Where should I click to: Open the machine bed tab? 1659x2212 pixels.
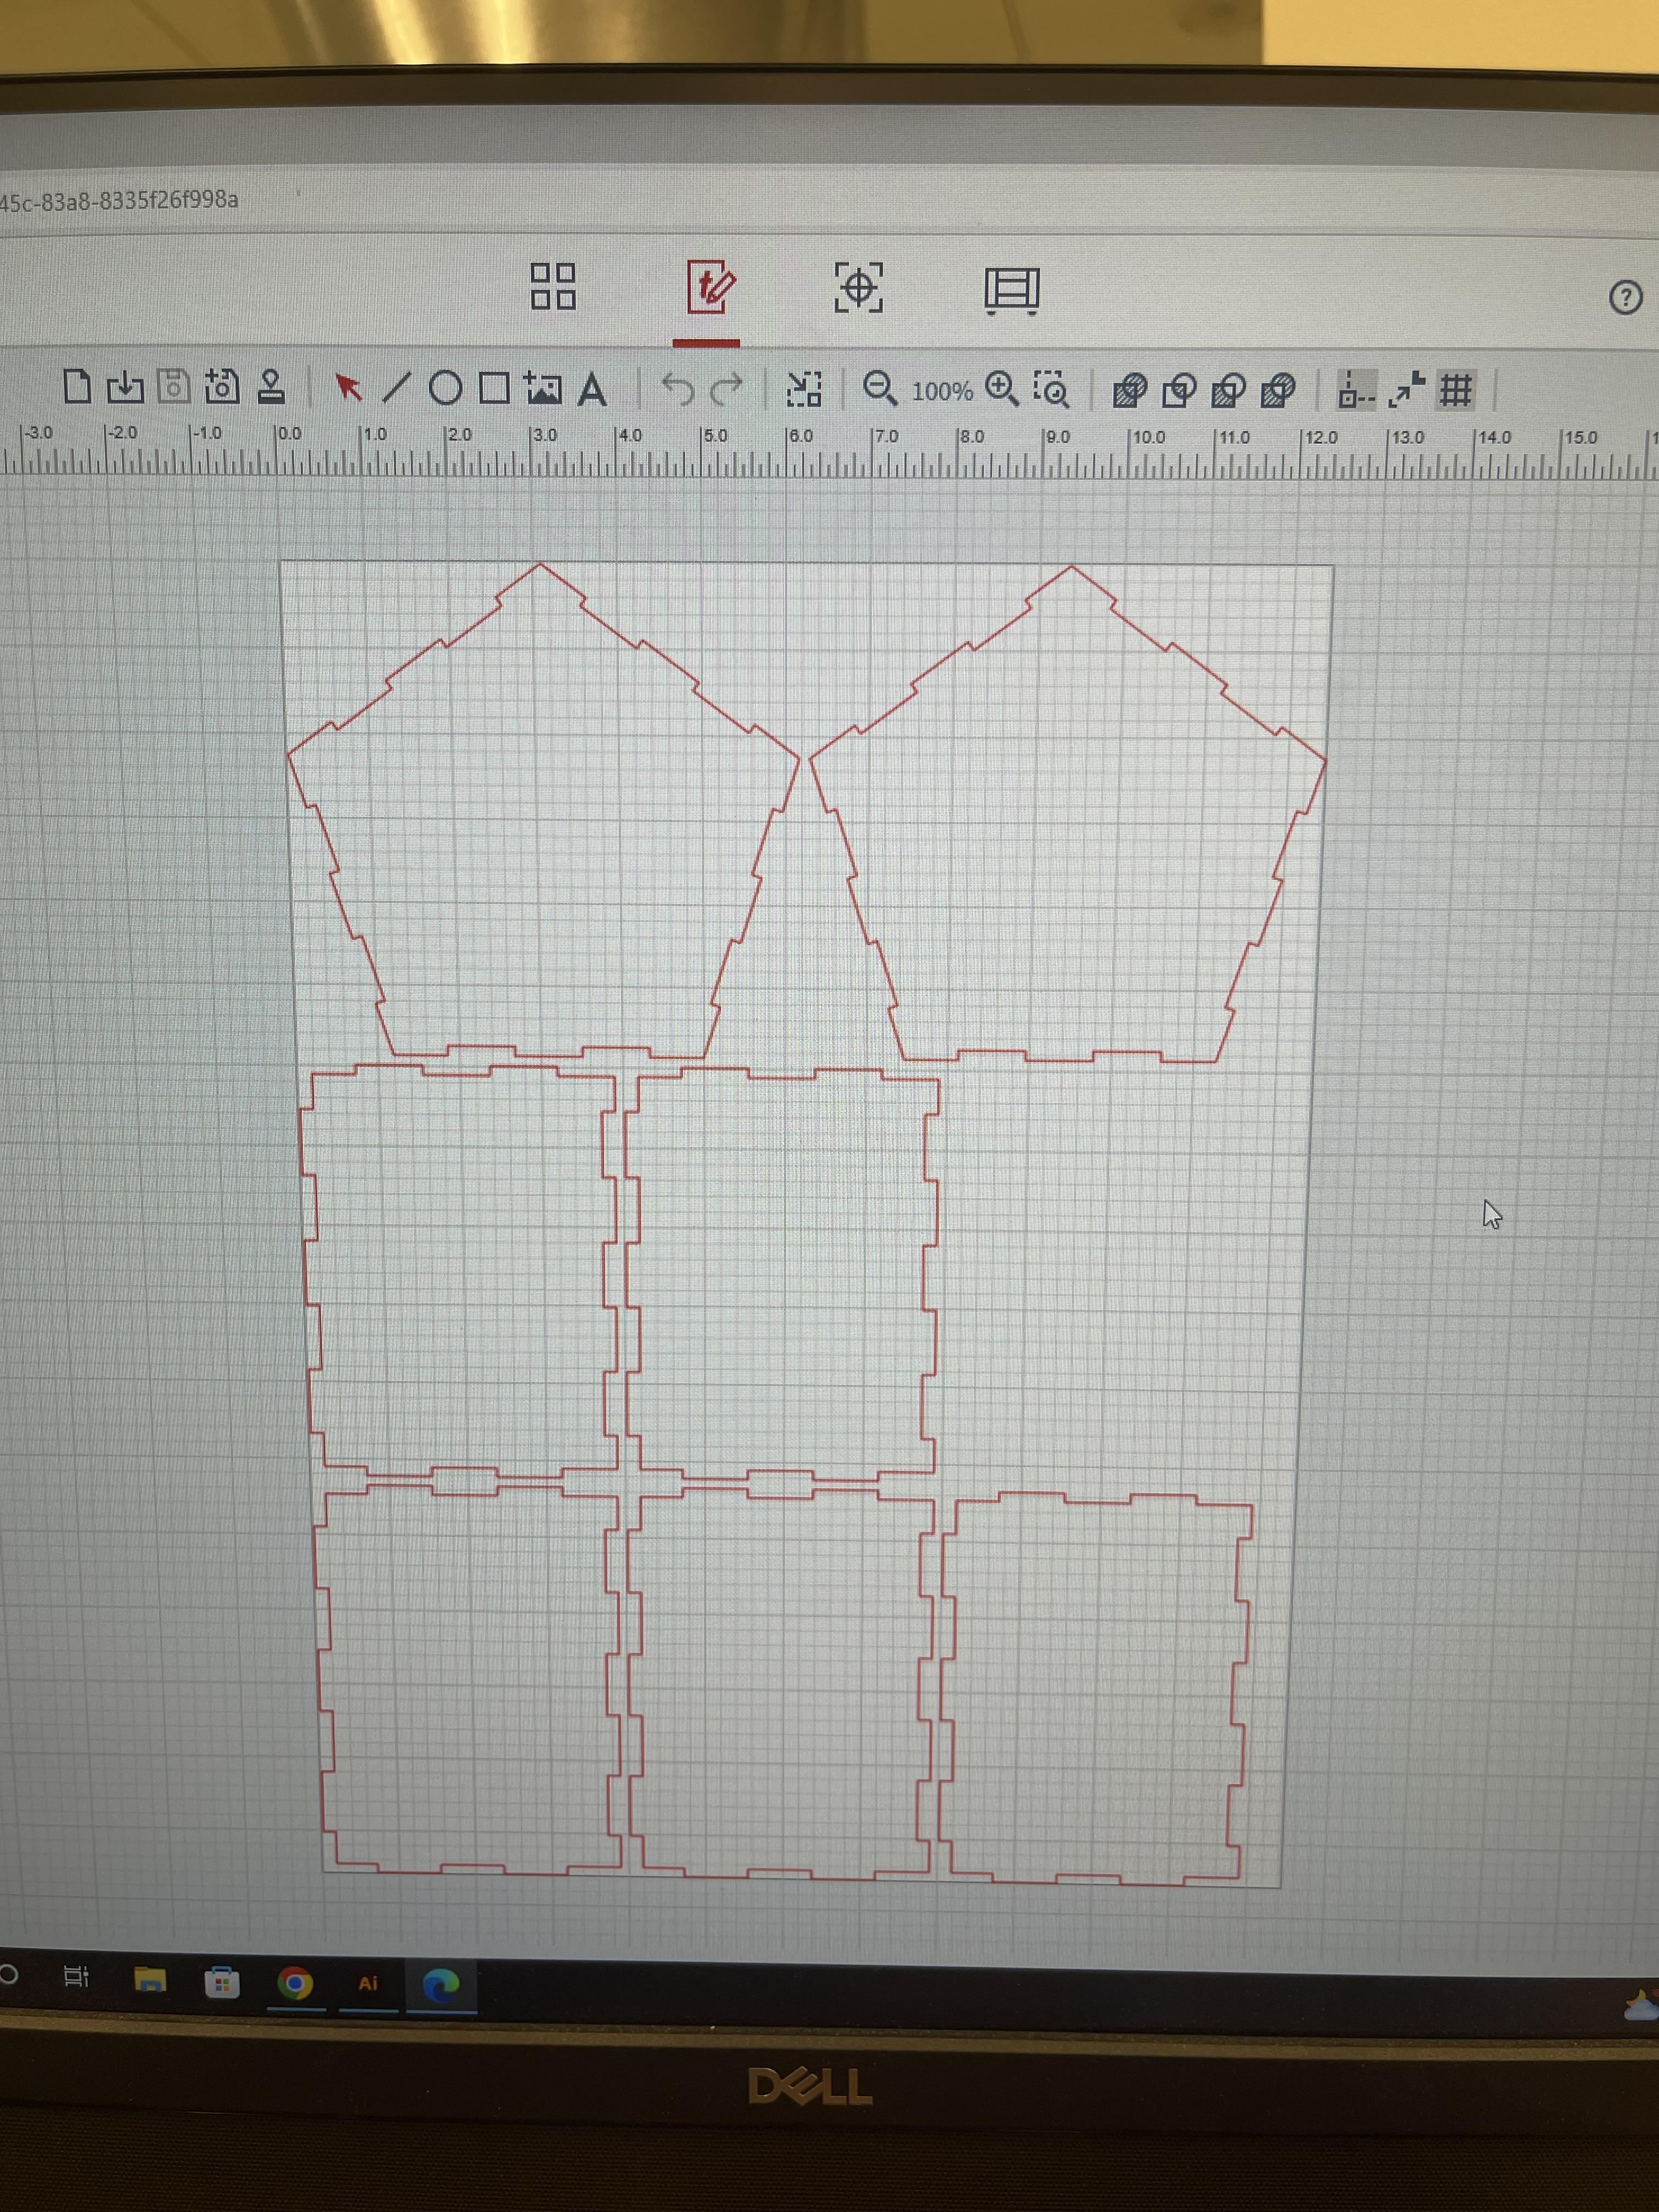click(x=1012, y=291)
